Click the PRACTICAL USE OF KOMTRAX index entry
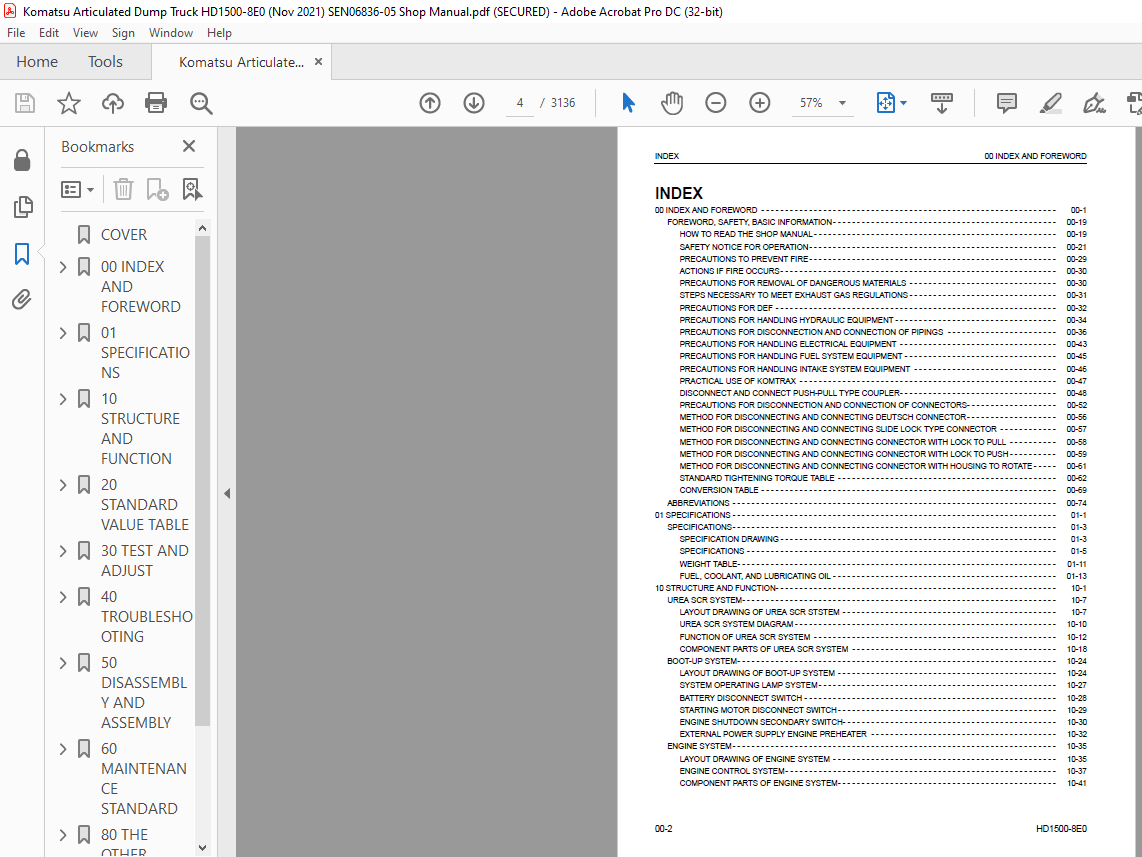 [x=738, y=381]
